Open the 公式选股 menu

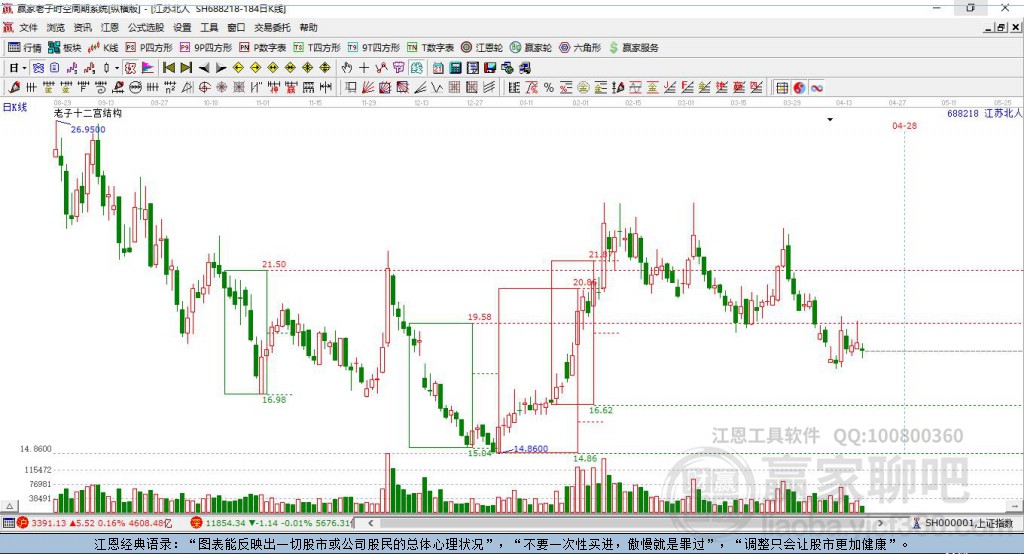146,27
